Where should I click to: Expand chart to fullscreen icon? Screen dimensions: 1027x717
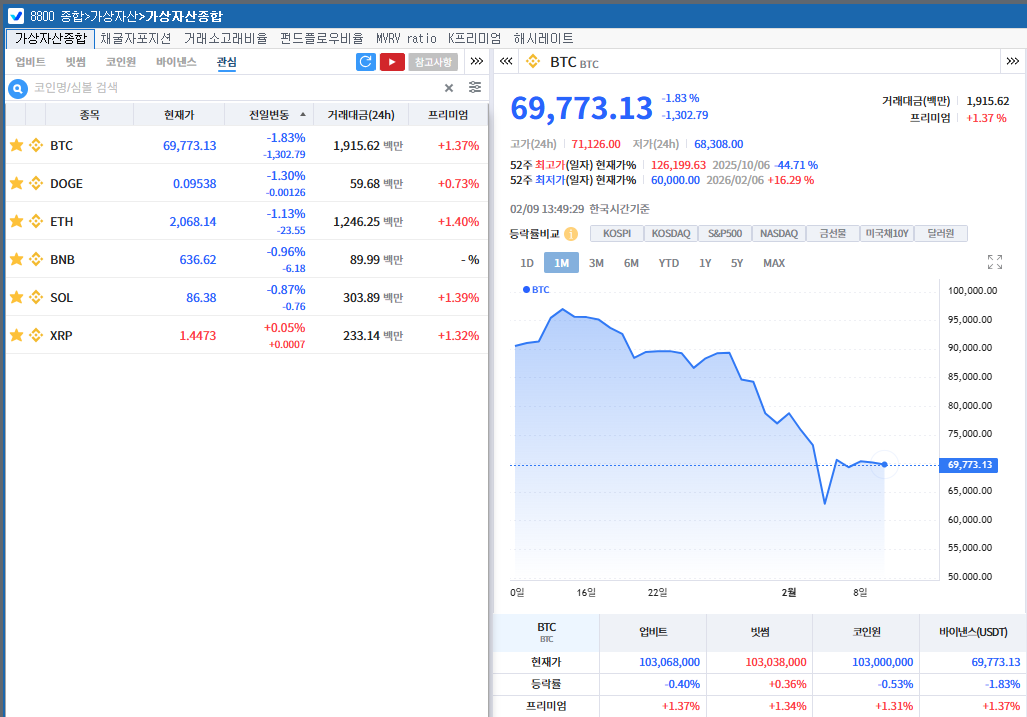click(994, 262)
